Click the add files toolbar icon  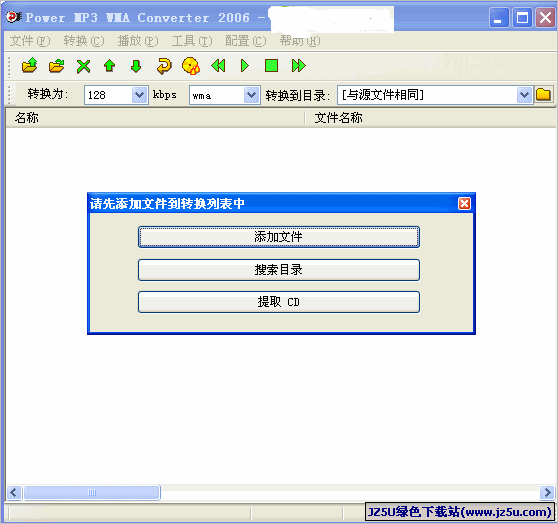[x=30, y=66]
